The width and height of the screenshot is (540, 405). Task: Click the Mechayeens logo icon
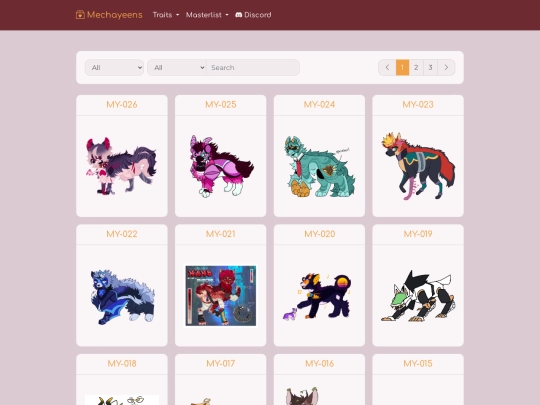pos(80,14)
